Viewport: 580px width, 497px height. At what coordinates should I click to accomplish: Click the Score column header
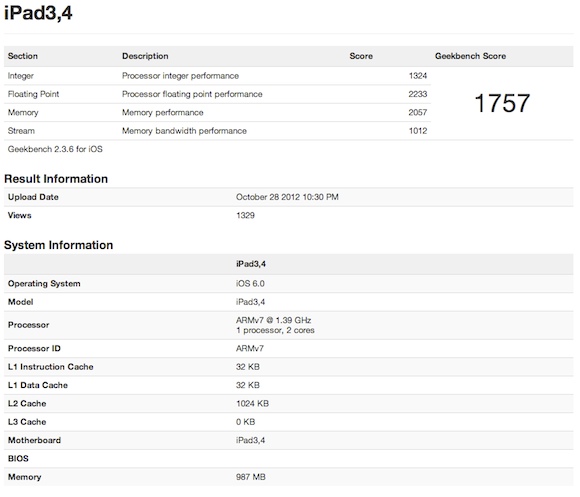click(361, 56)
